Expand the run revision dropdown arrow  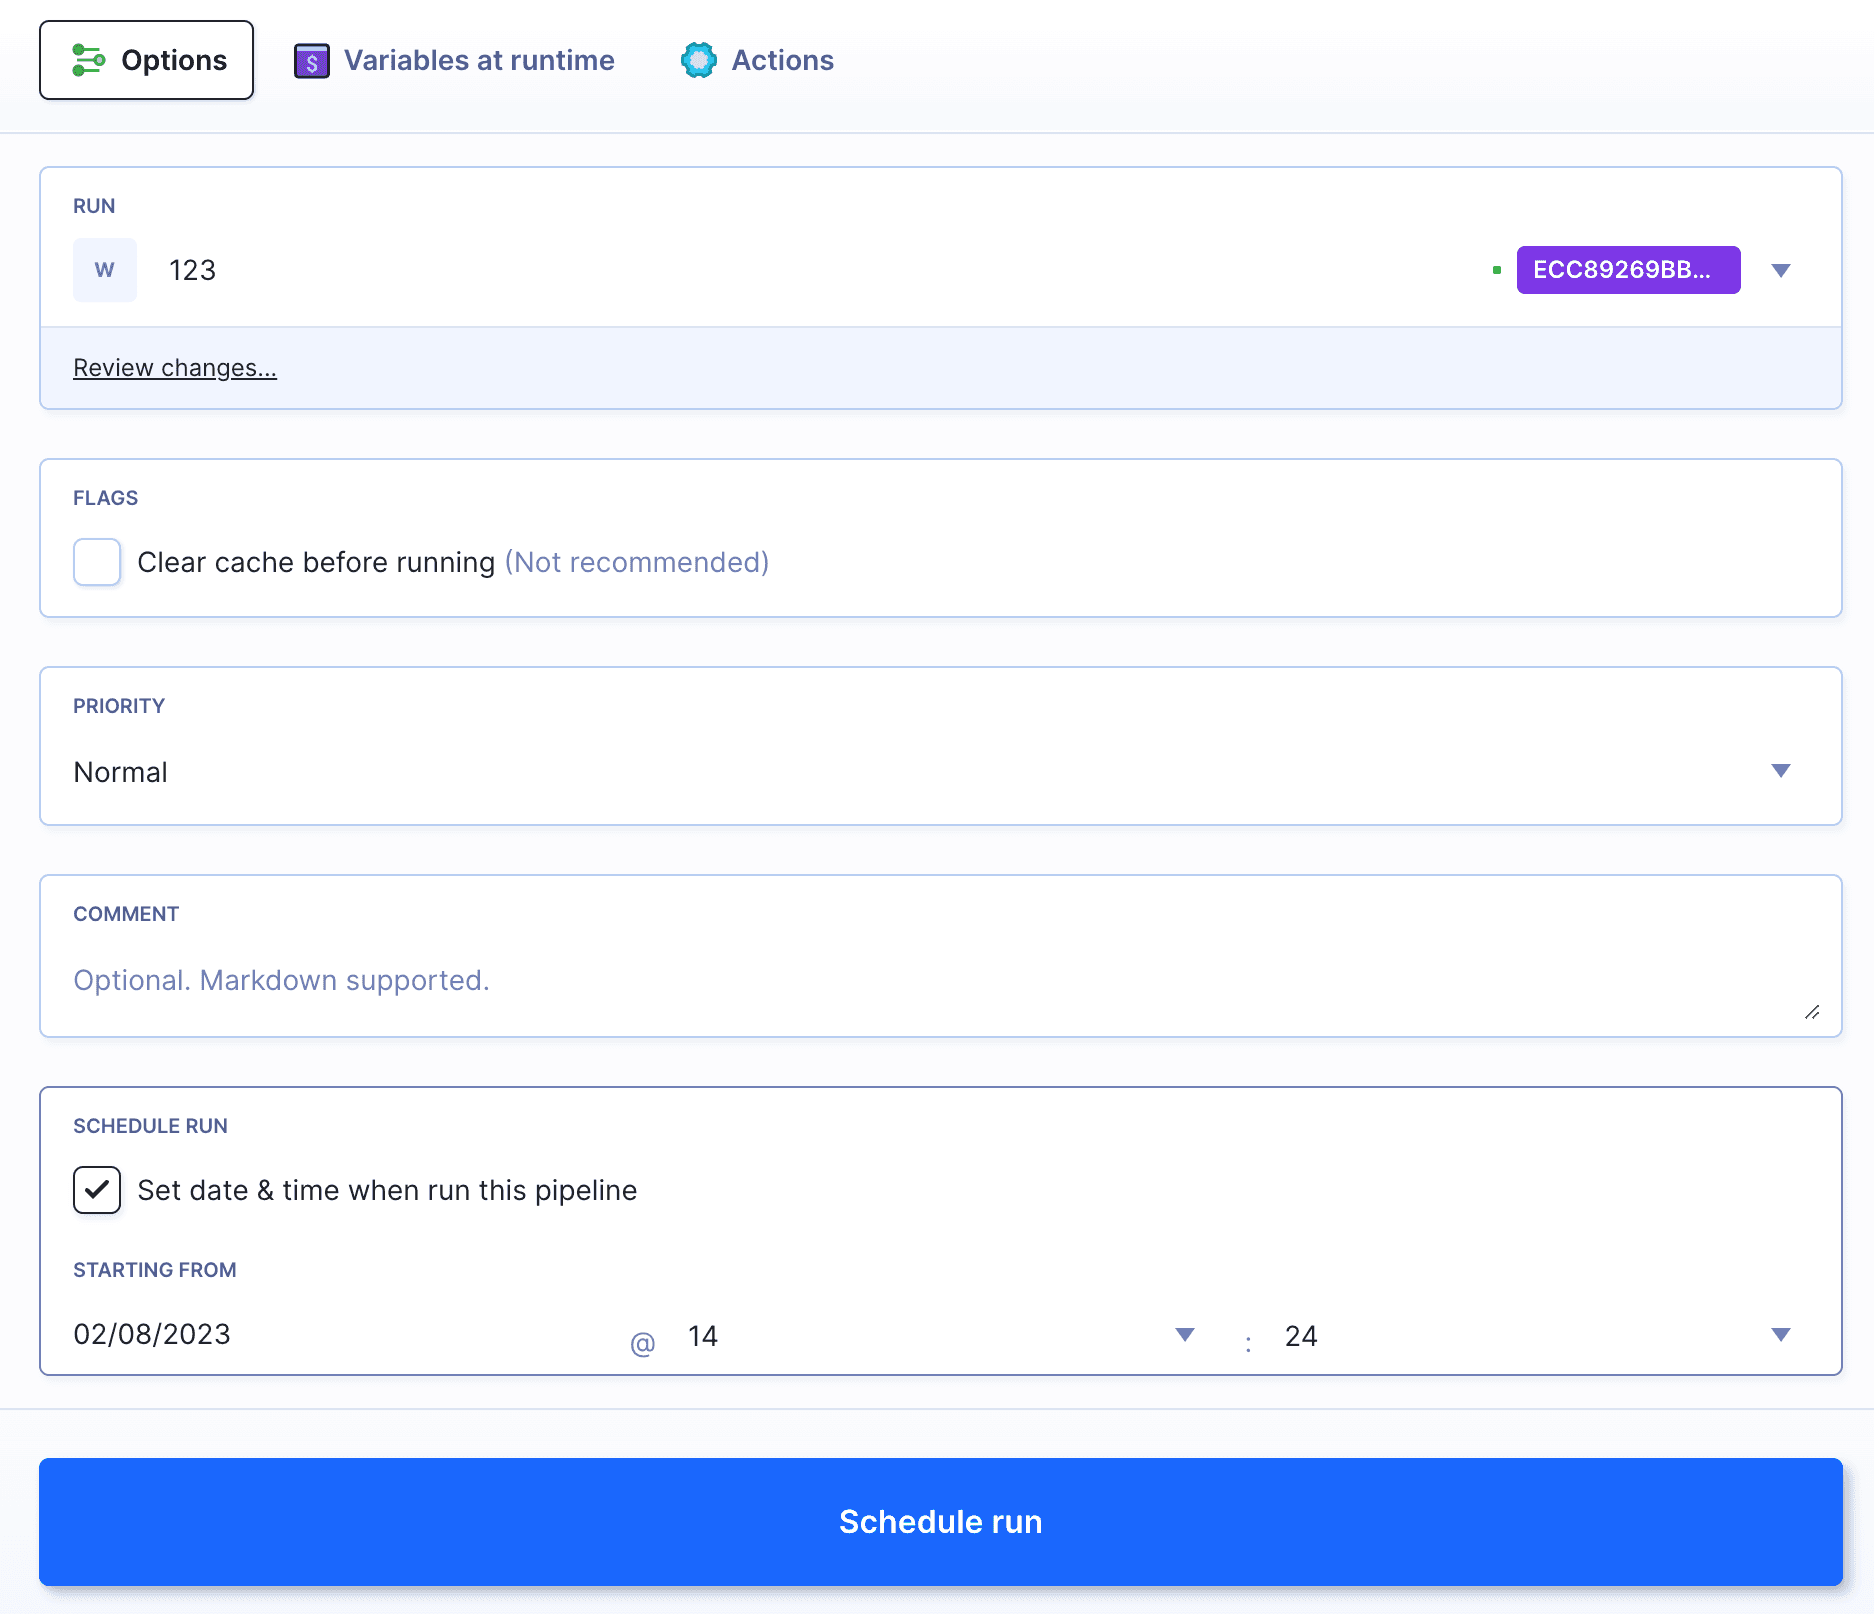(1780, 270)
